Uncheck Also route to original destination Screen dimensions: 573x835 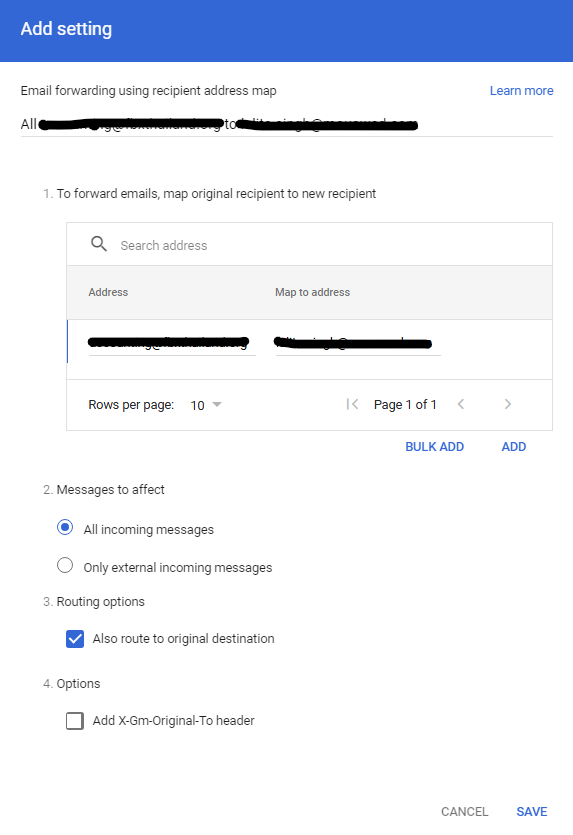pyautogui.click(x=75, y=639)
